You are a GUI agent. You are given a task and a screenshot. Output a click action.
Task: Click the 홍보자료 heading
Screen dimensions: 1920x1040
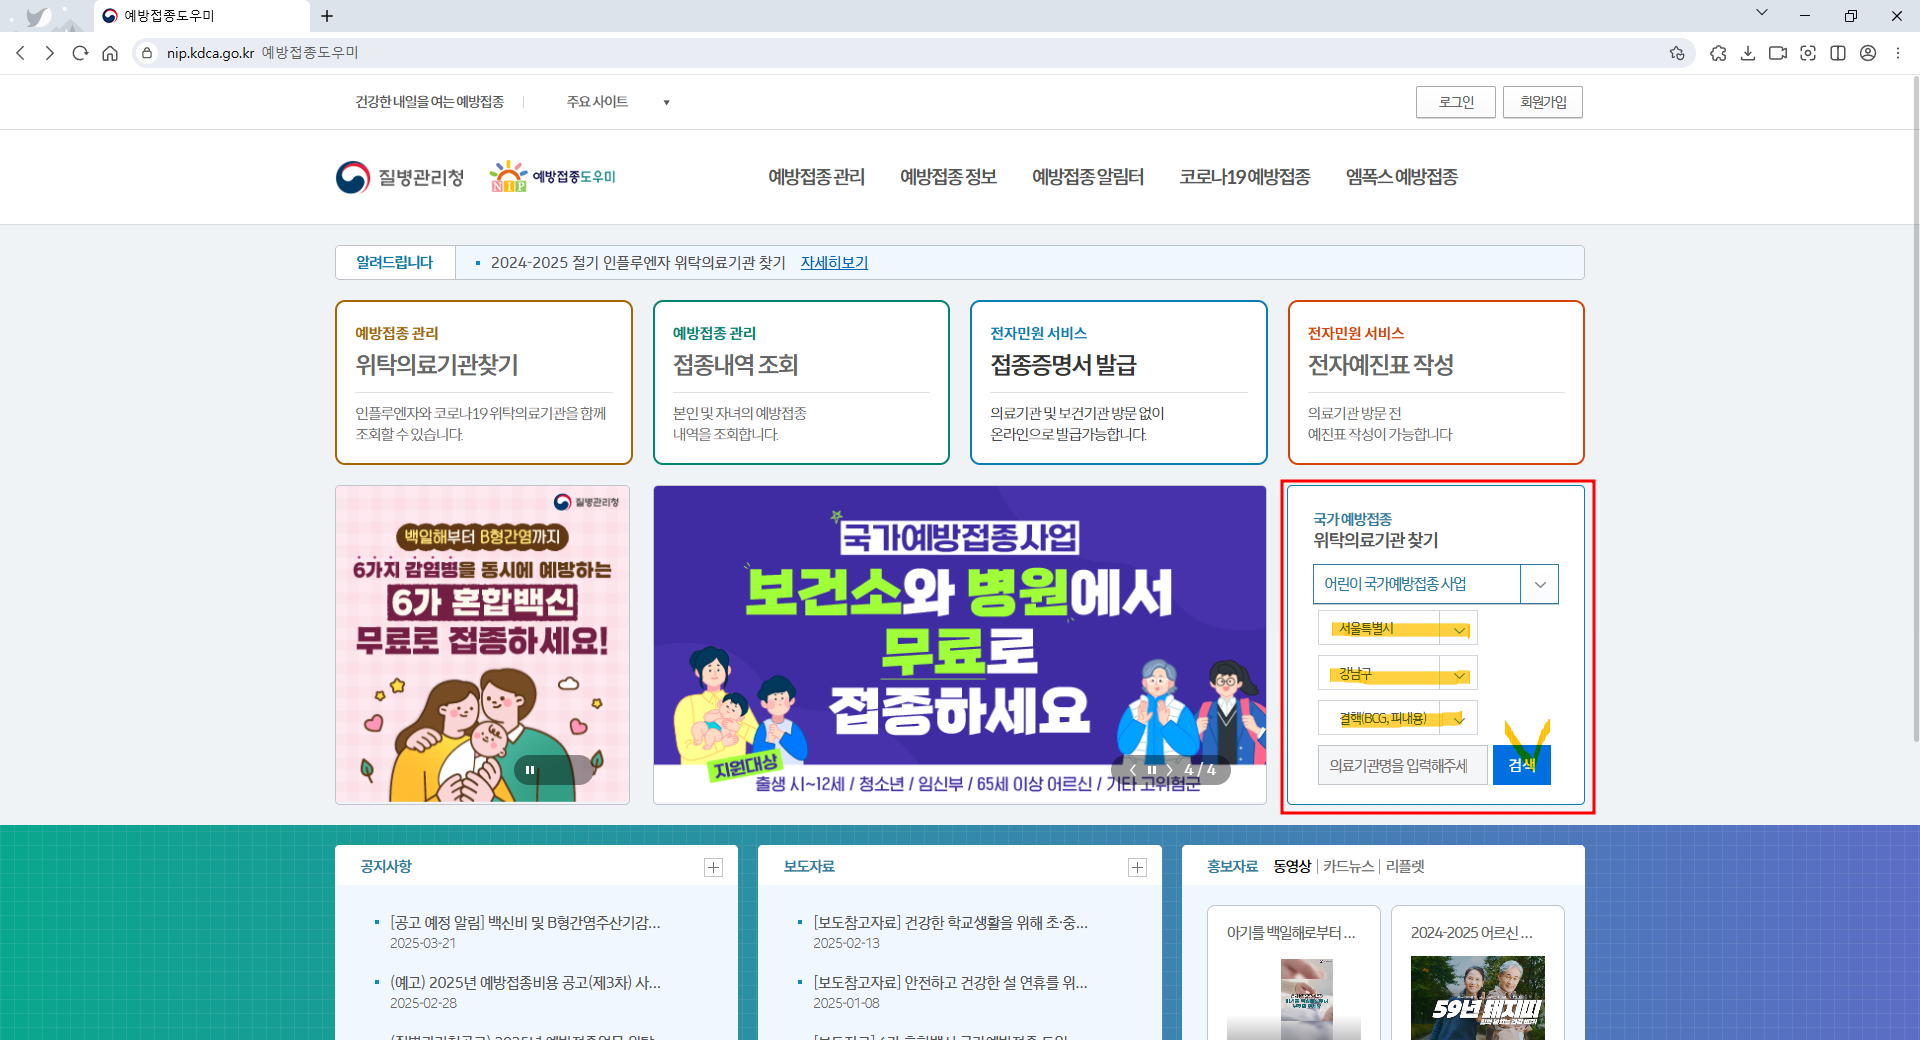pyautogui.click(x=1232, y=867)
